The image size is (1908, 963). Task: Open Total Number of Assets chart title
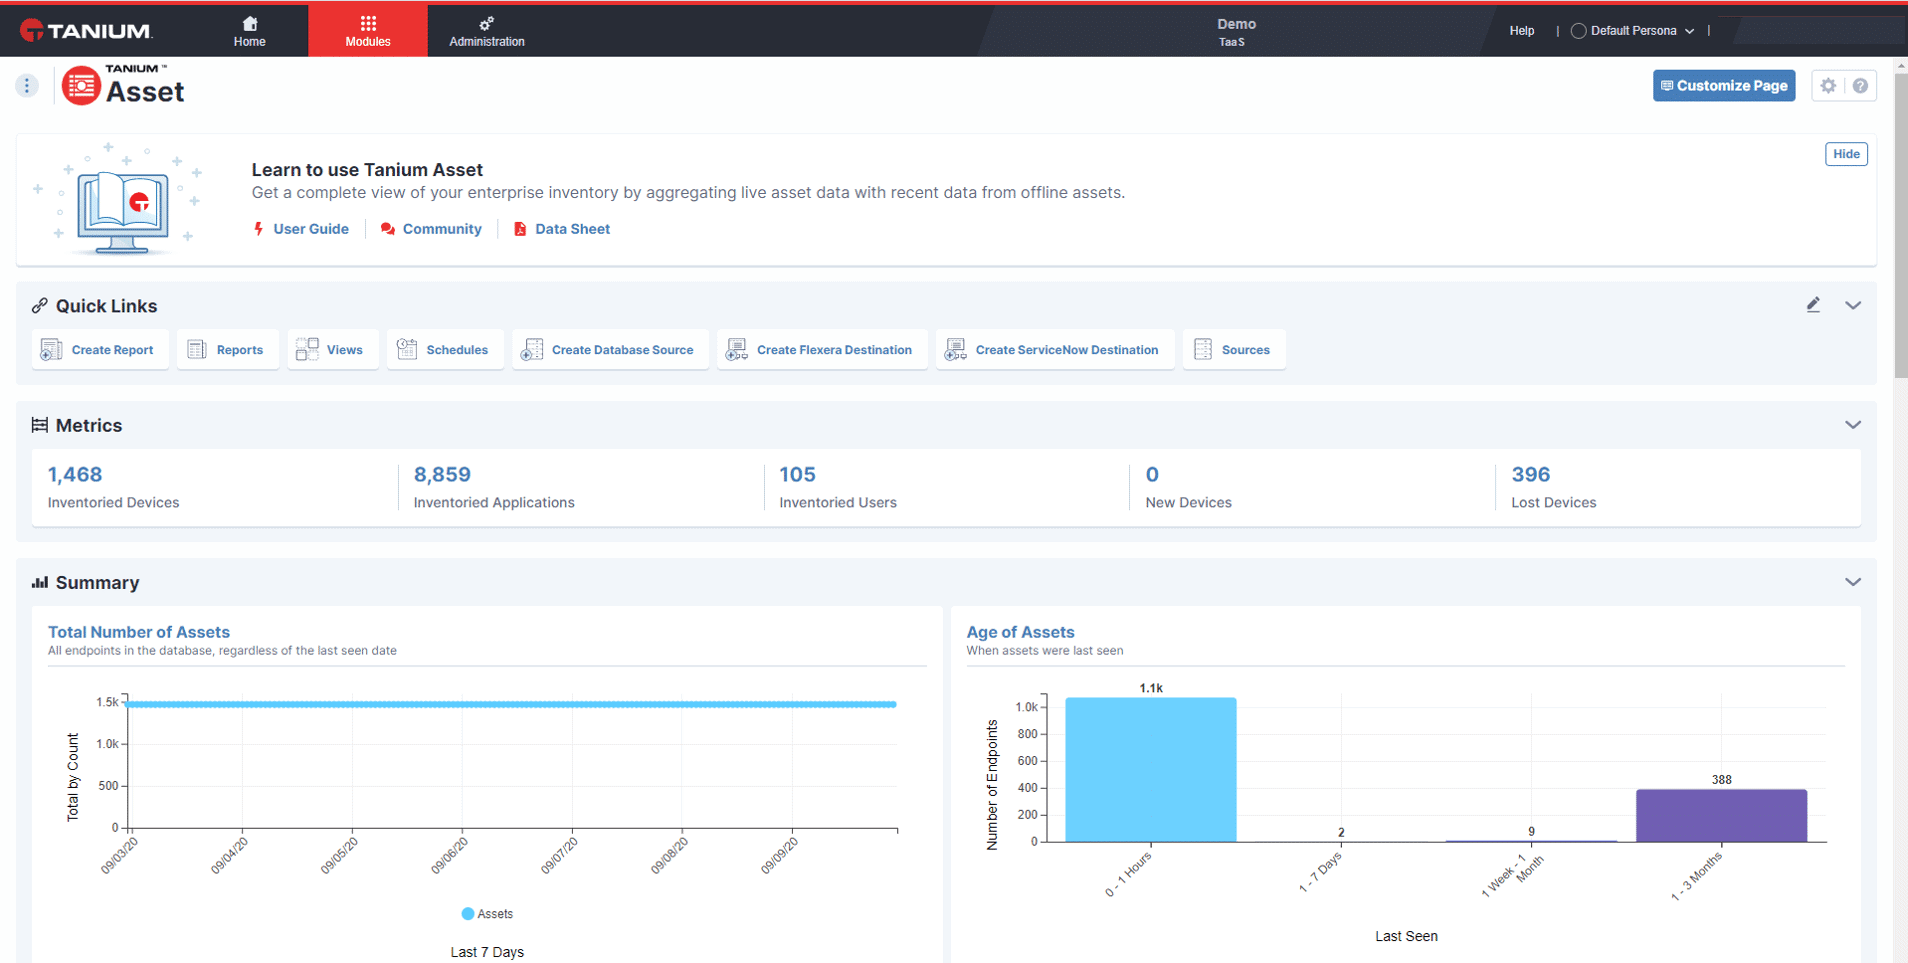(x=139, y=632)
